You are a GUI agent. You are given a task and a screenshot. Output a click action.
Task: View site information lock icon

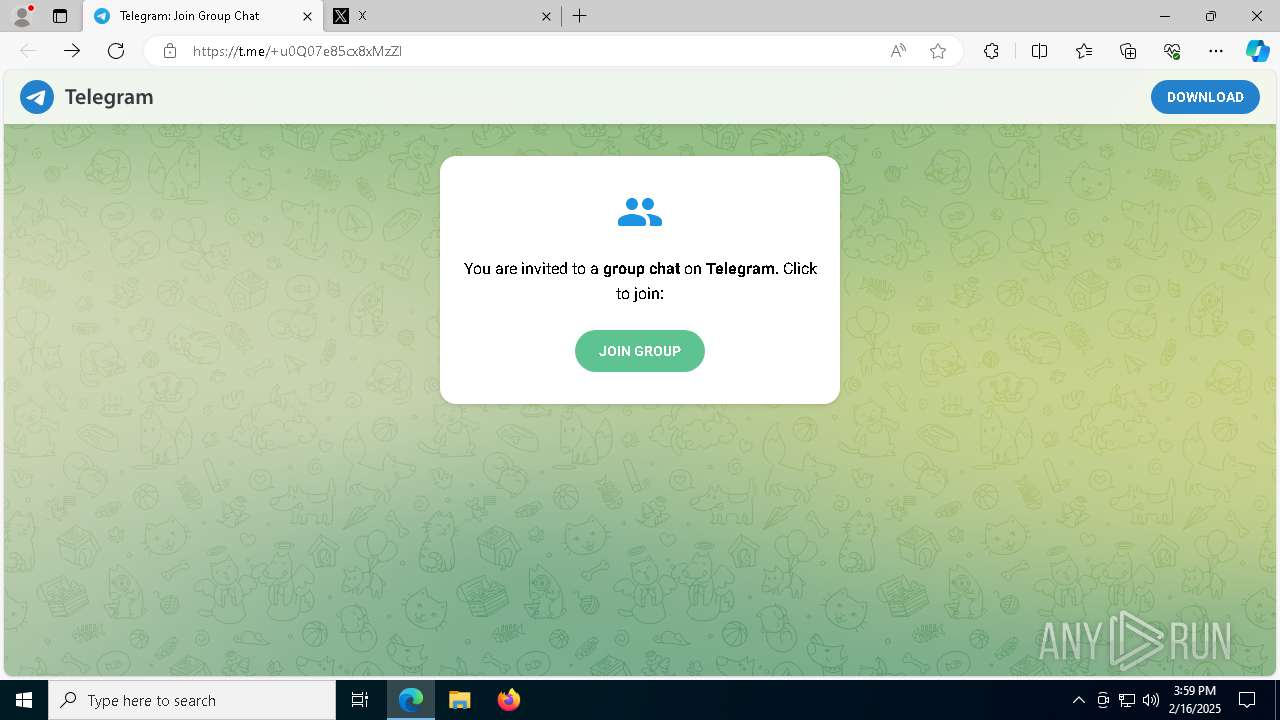tap(170, 51)
